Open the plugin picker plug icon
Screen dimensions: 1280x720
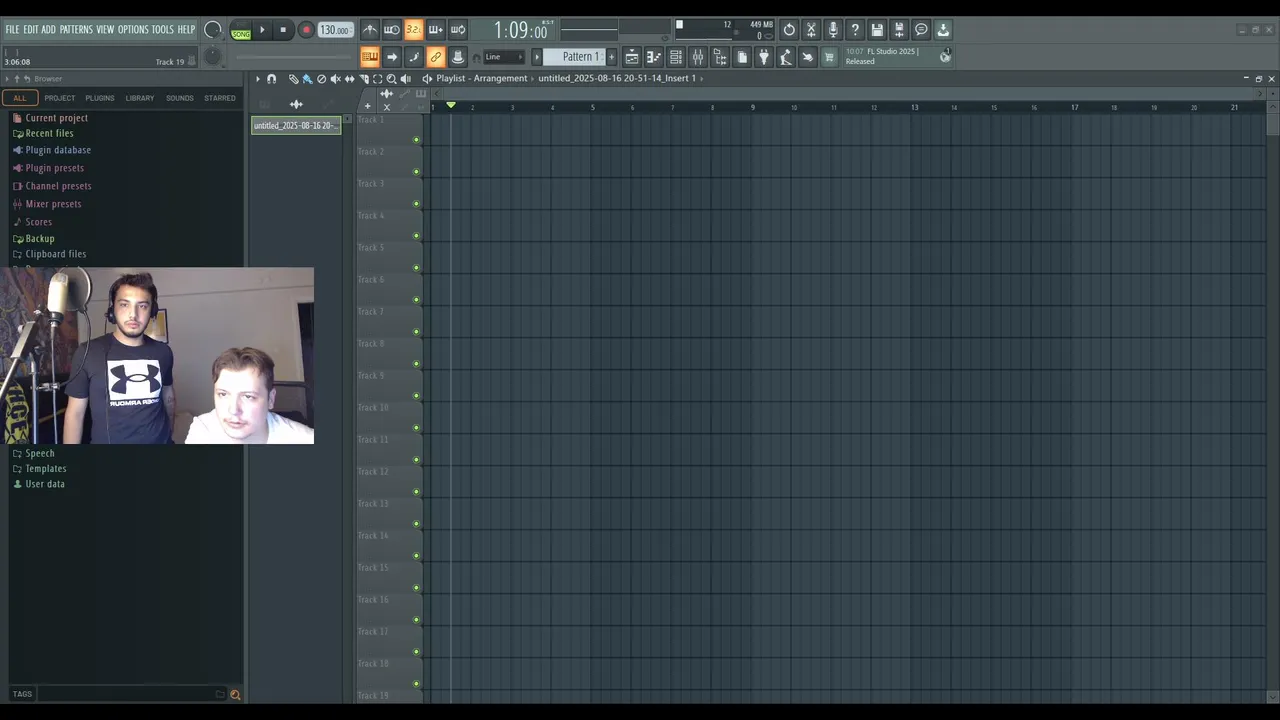[763, 57]
